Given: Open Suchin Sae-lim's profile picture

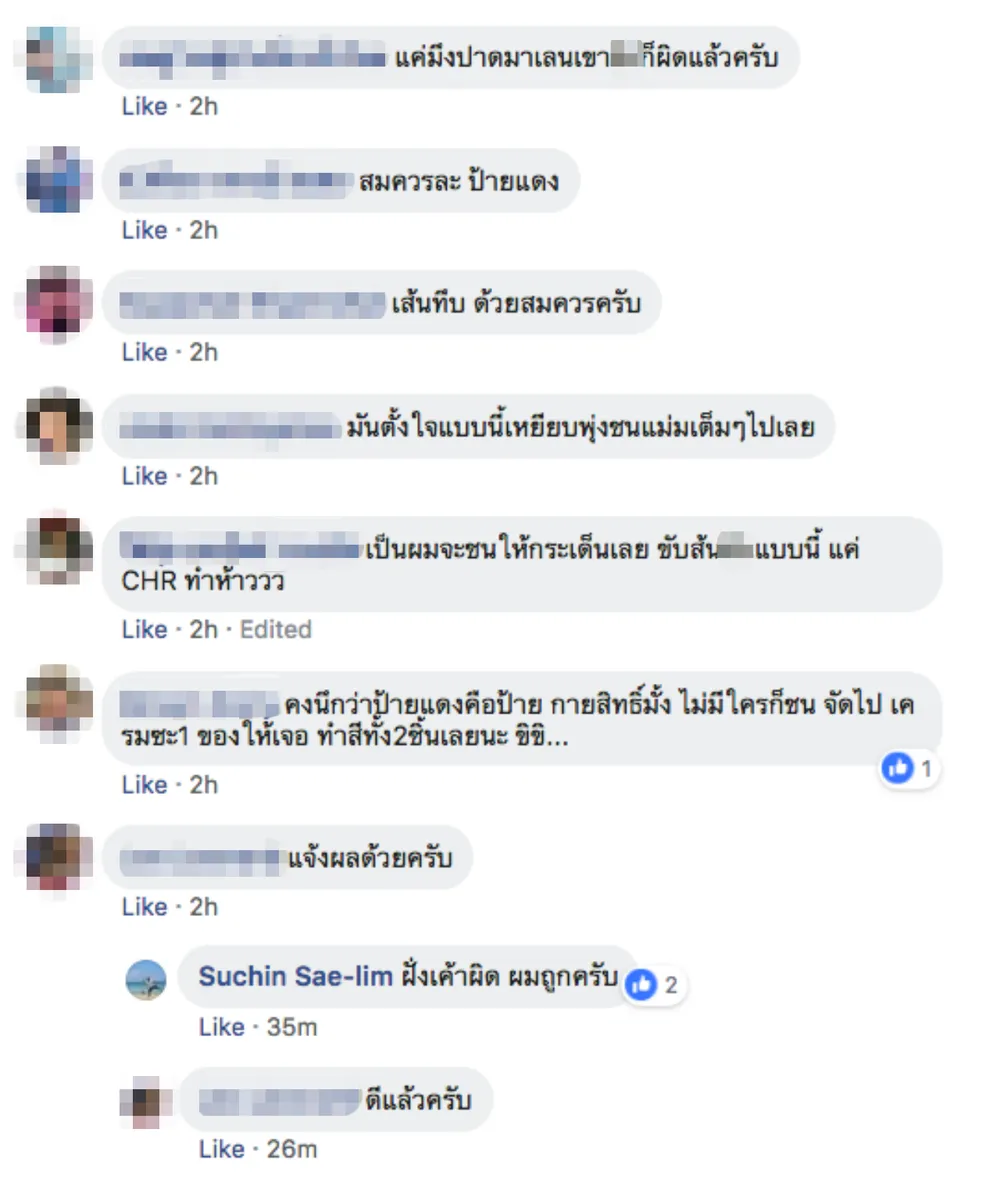Looking at the screenshot, I should coord(145,979).
